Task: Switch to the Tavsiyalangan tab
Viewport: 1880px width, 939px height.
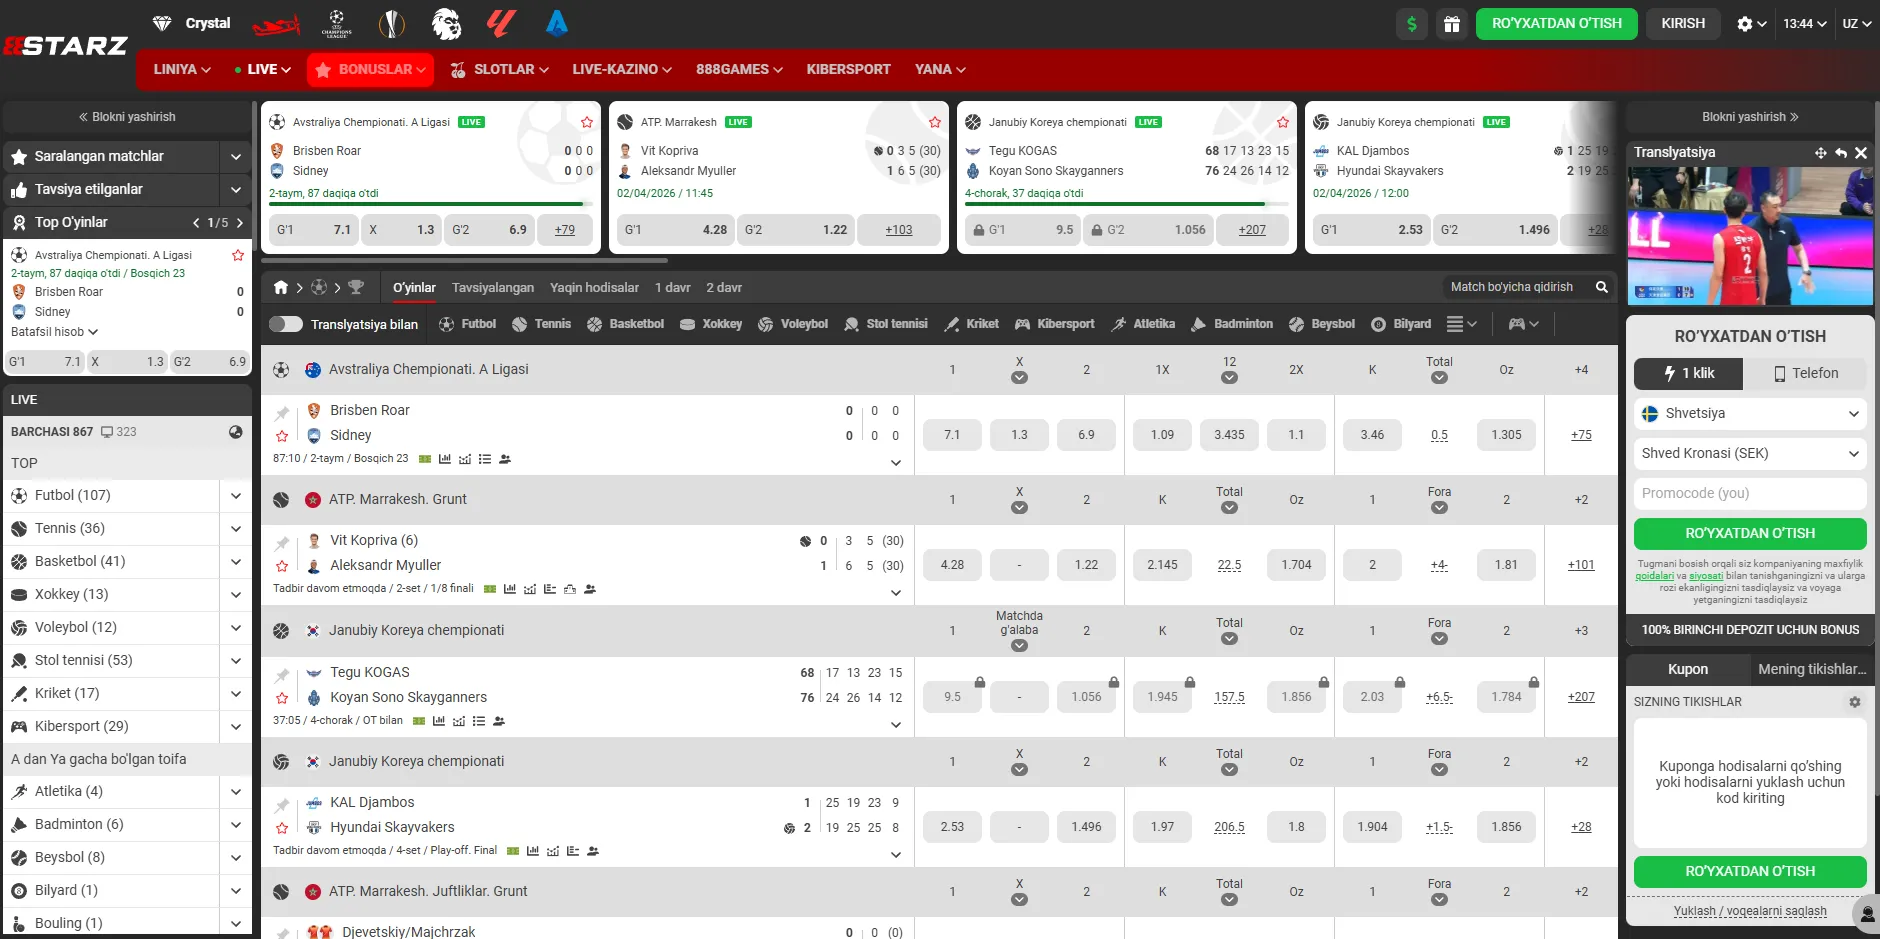Action: [493, 288]
